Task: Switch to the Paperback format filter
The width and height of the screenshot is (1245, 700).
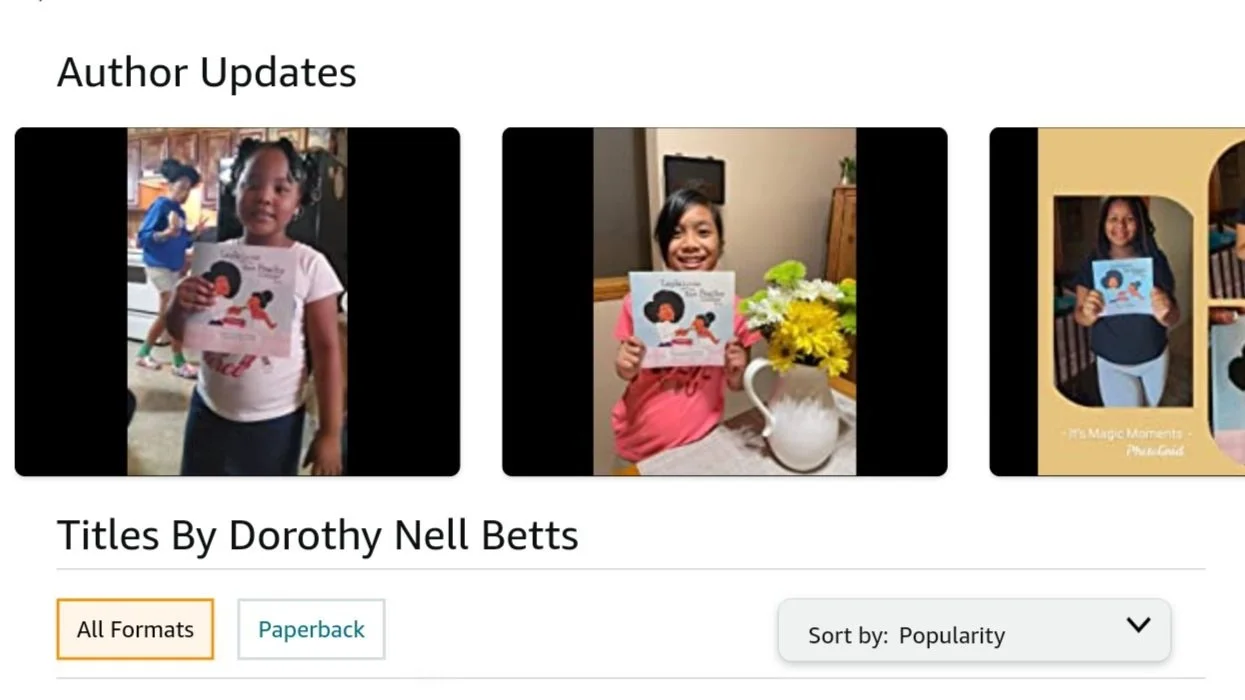Action: click(x=311, y=629)
